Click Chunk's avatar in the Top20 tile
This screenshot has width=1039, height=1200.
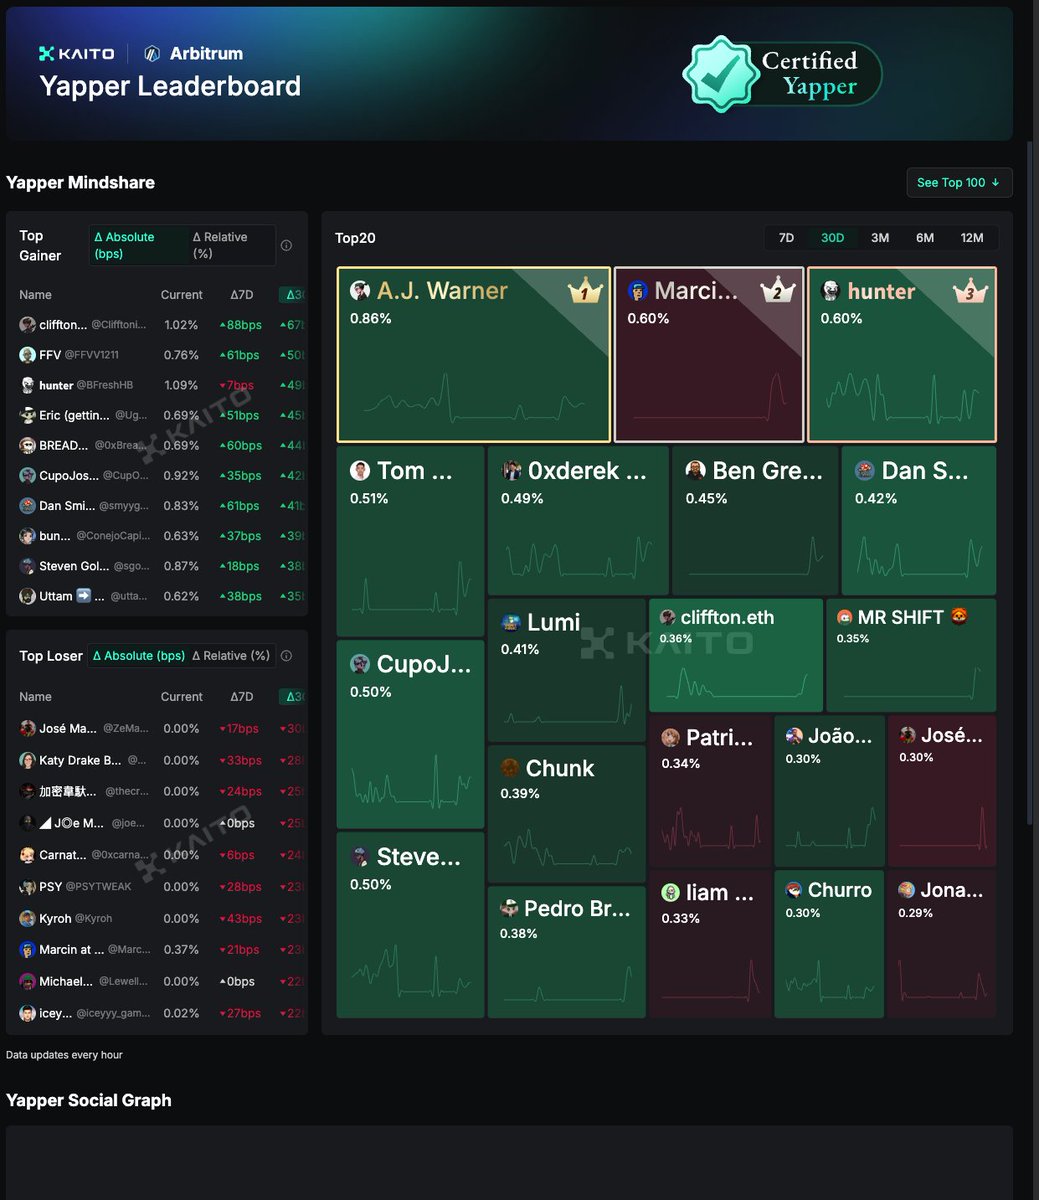point(510,768)
